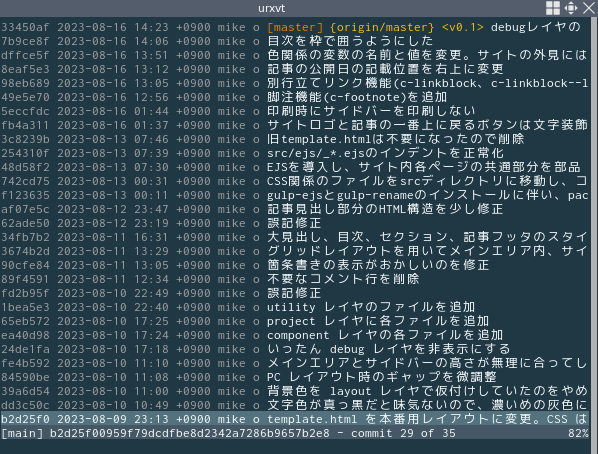Select commit 33450af on master
Viewport: 598px width, 454px height.
click(295, 27)
